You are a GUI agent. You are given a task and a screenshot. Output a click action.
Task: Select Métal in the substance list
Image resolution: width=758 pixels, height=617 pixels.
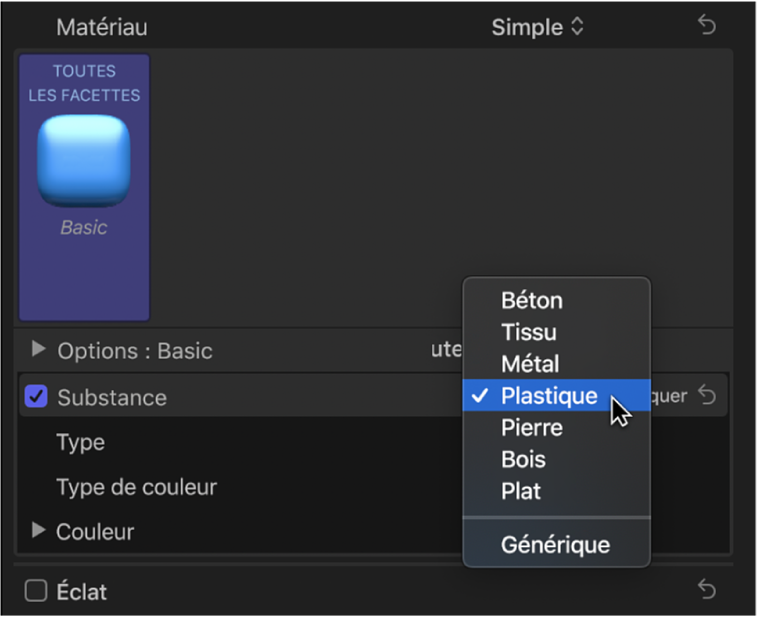(x=530, y=364)
